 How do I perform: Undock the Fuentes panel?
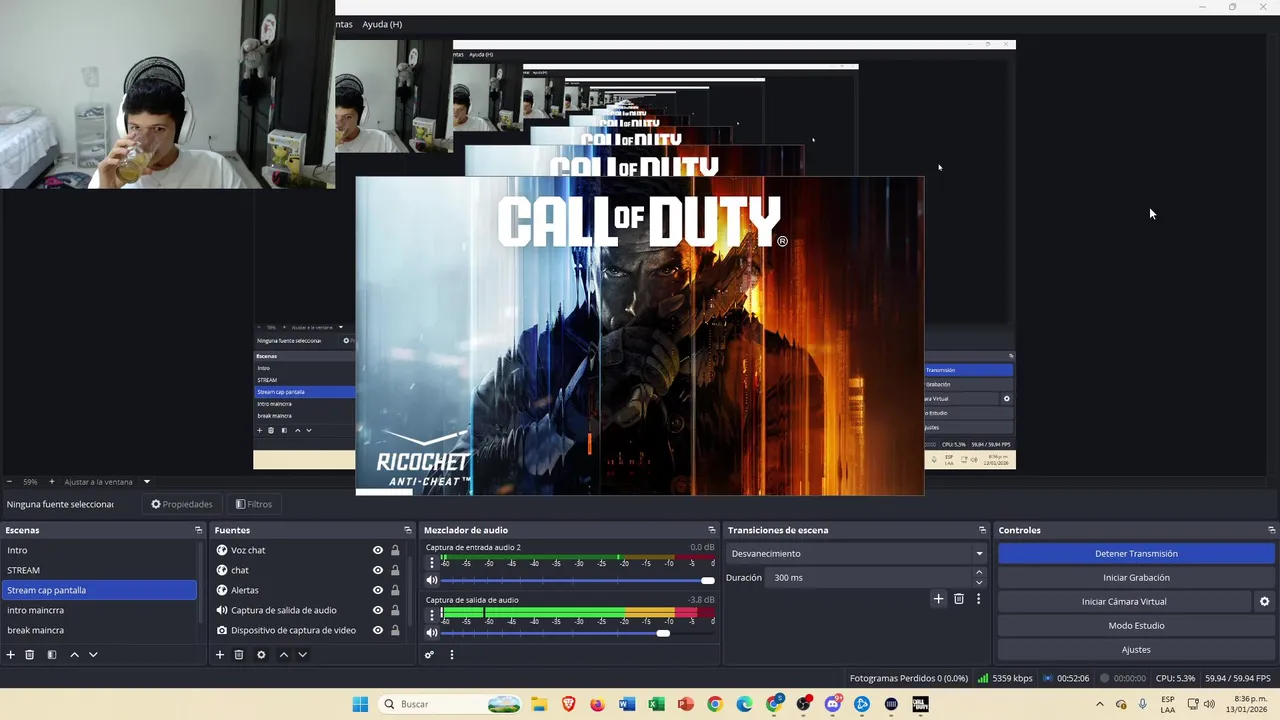(407, 530)
